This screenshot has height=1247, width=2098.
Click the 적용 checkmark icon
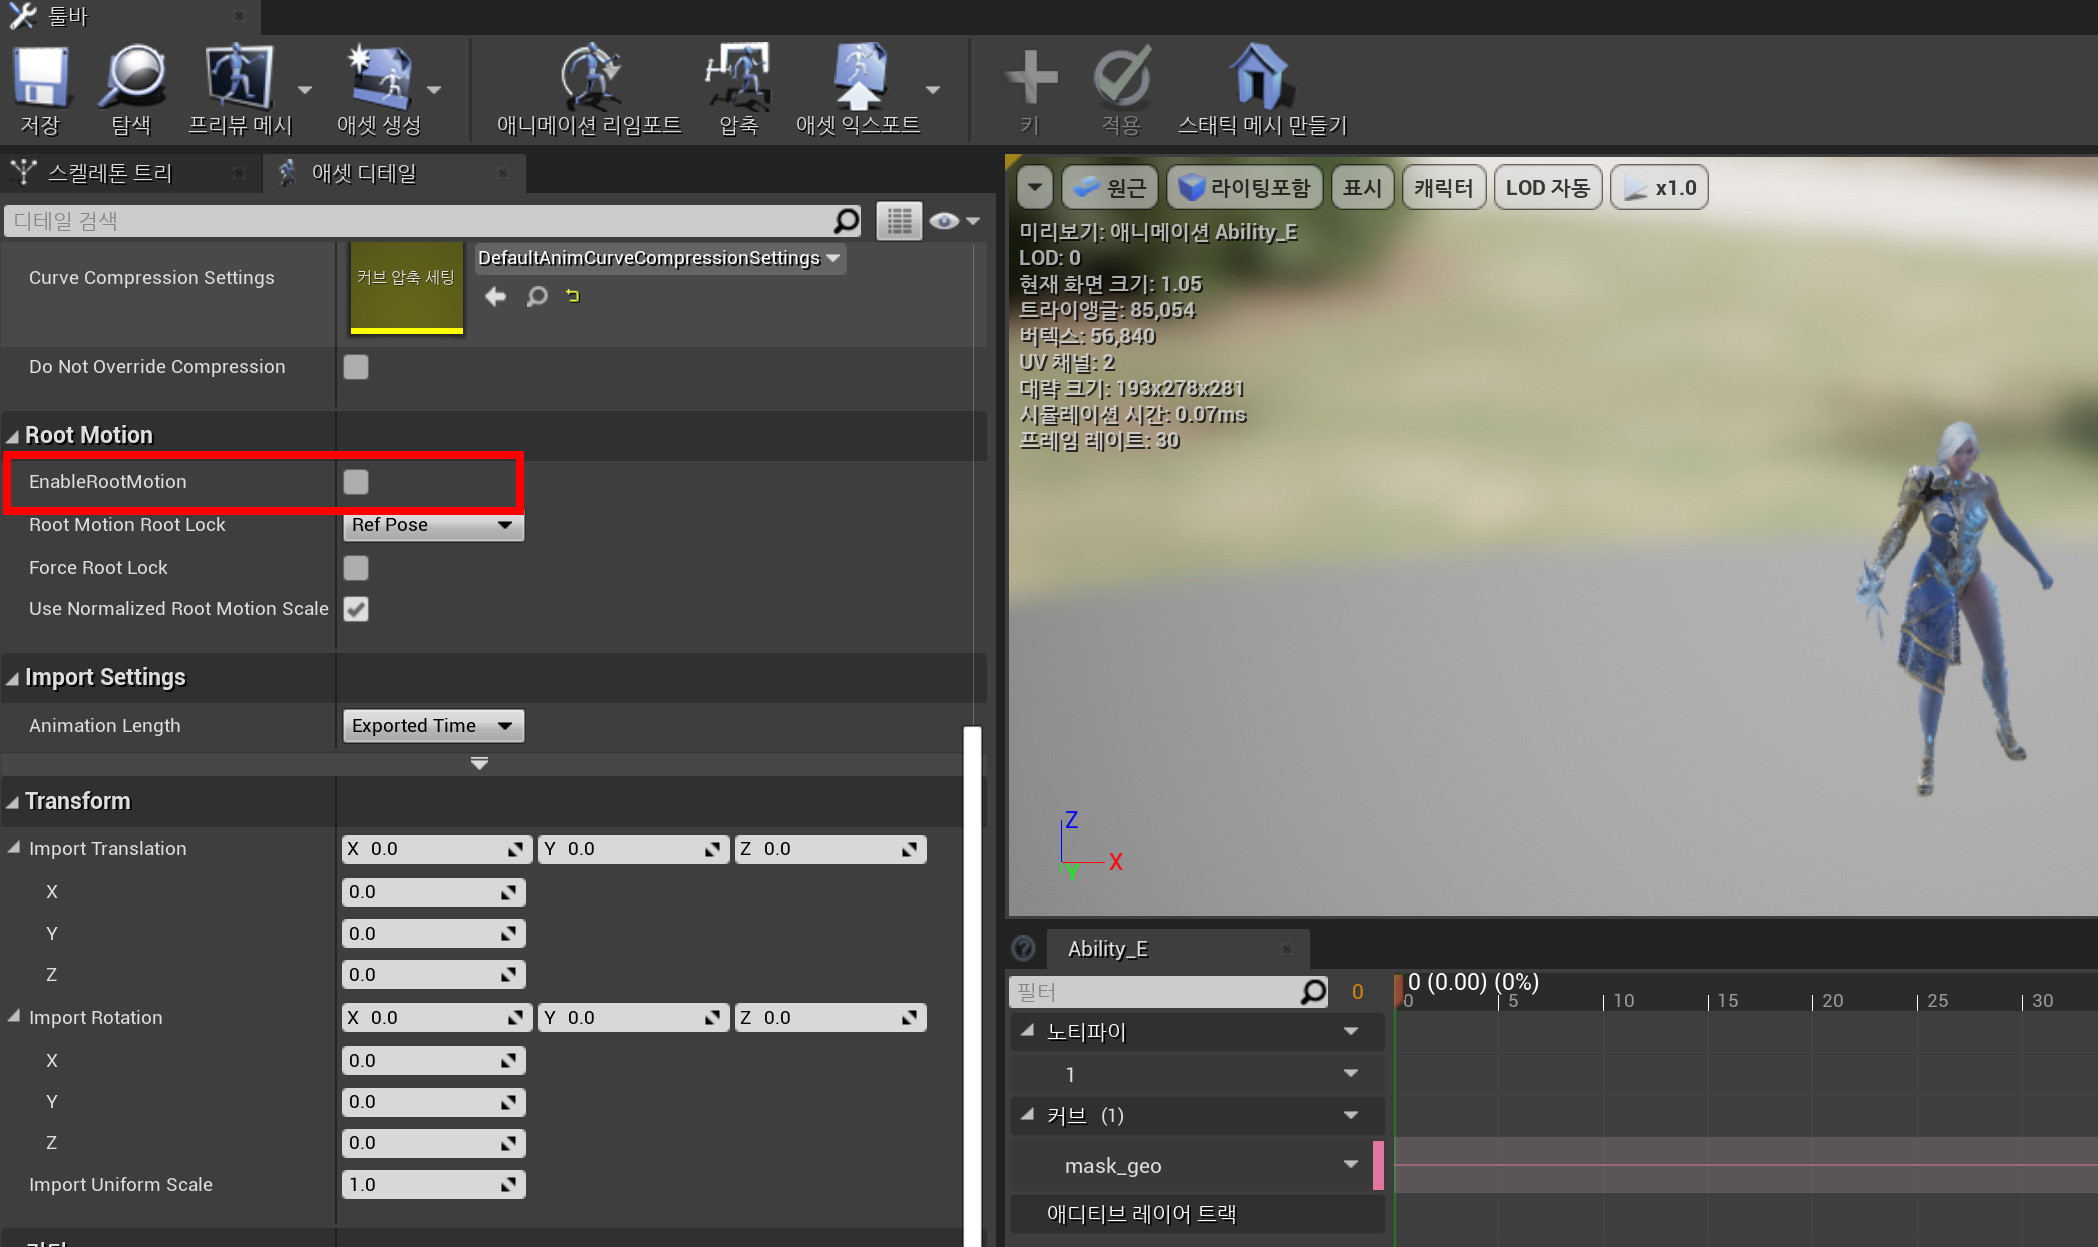1122,77
